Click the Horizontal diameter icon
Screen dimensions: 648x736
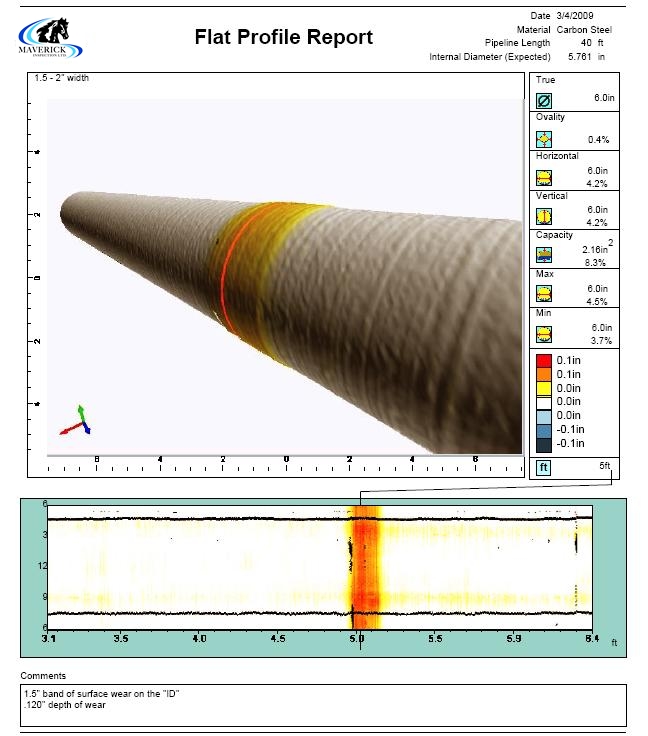(544, 178)
